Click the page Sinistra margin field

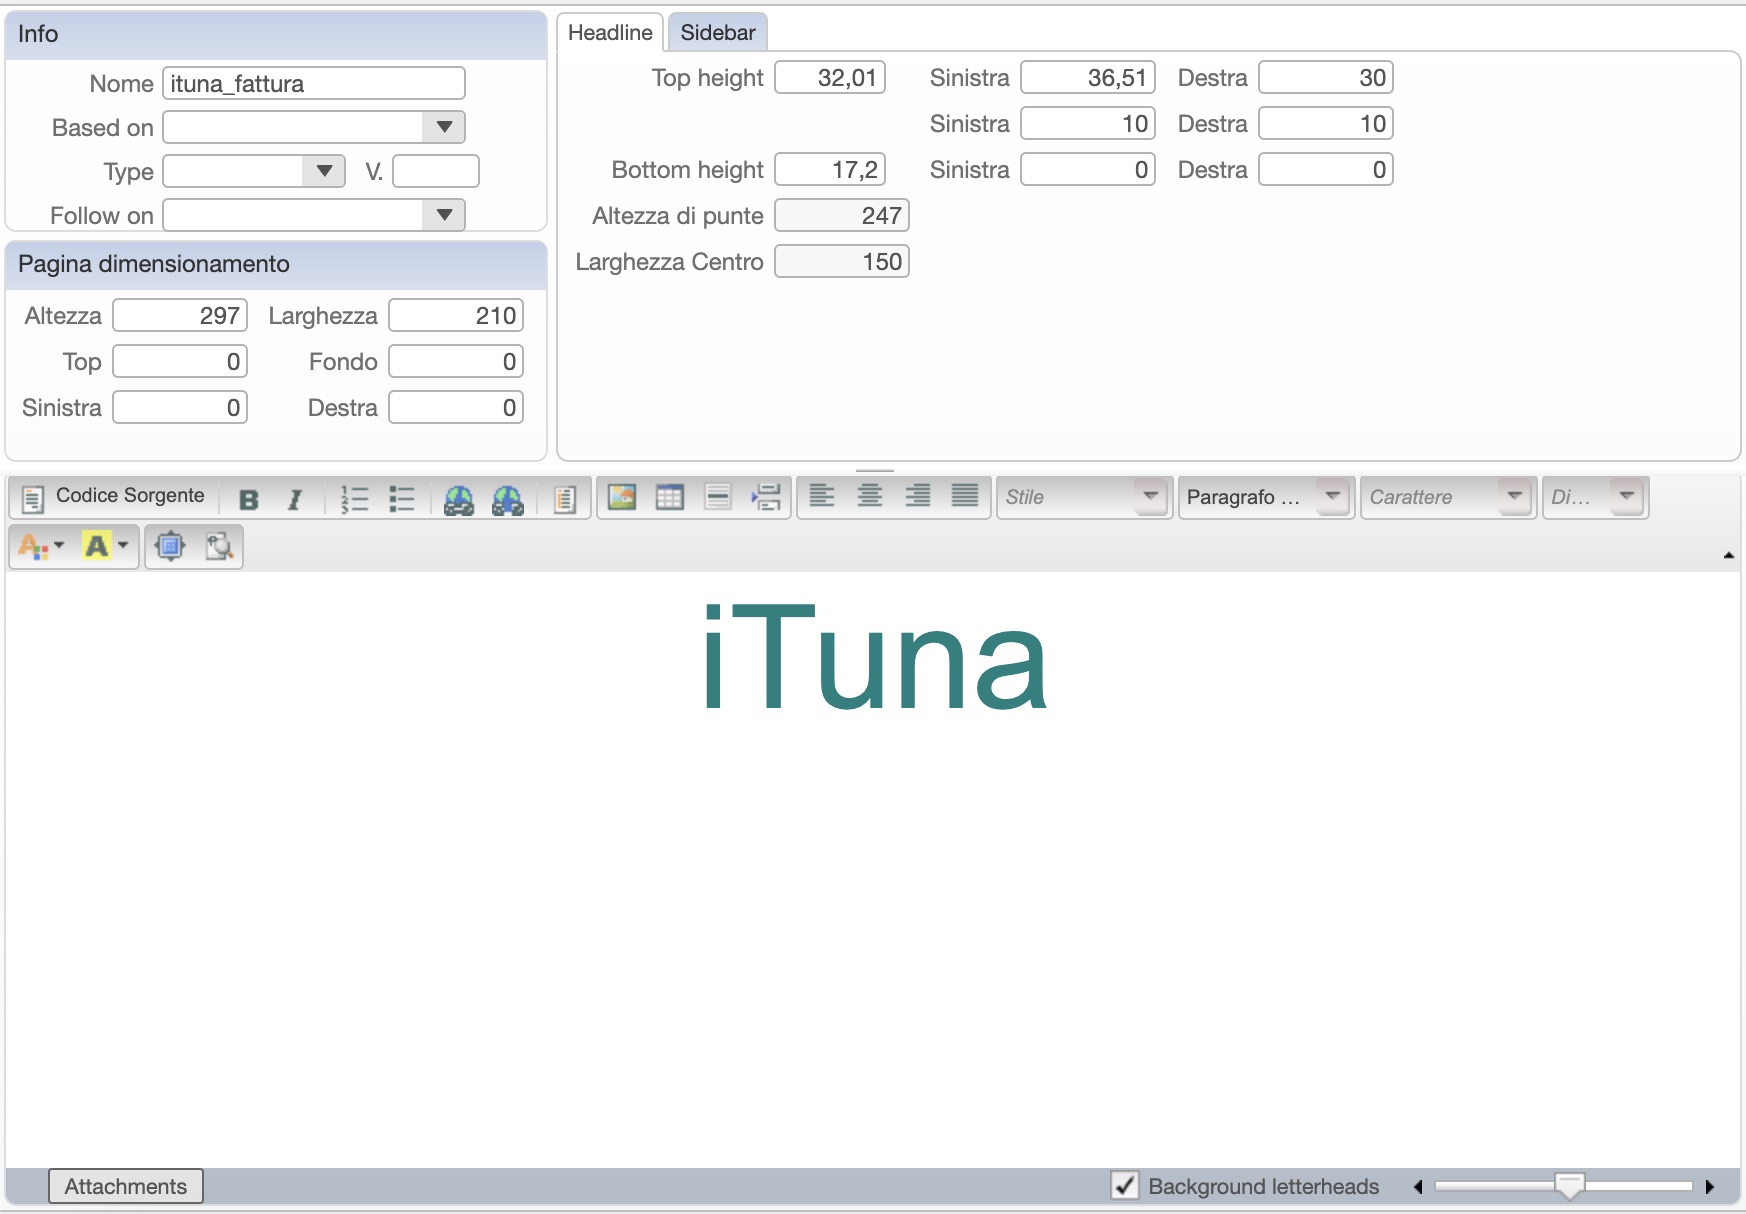click(x=180, y=408)
